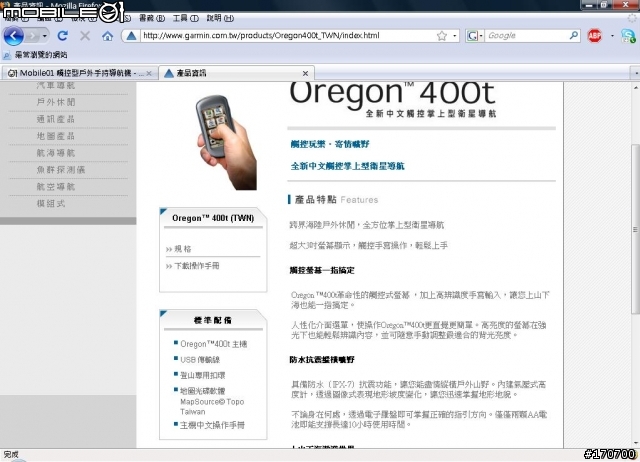Close the 產品資訊 tab
The width and height of the screenshot is (640, 462).
coord(305,73)
